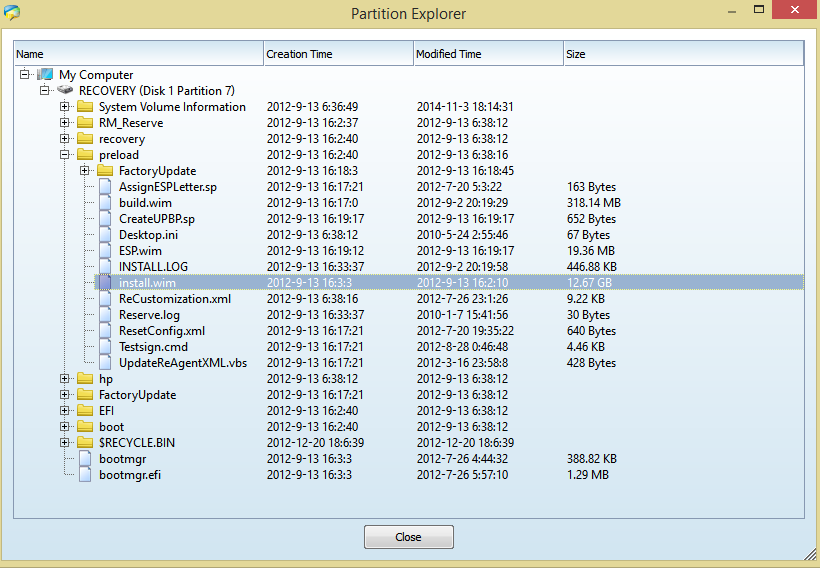This screenshot has width=820, height=568.
Task: Select the build.wim file name
Action: pos(145,203)
